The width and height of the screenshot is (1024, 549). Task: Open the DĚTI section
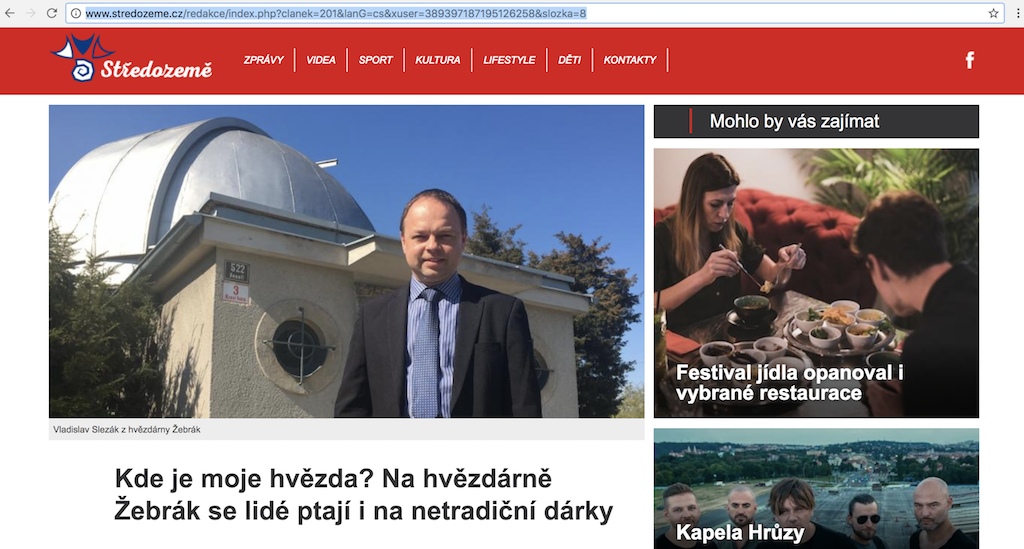point(569,60)
